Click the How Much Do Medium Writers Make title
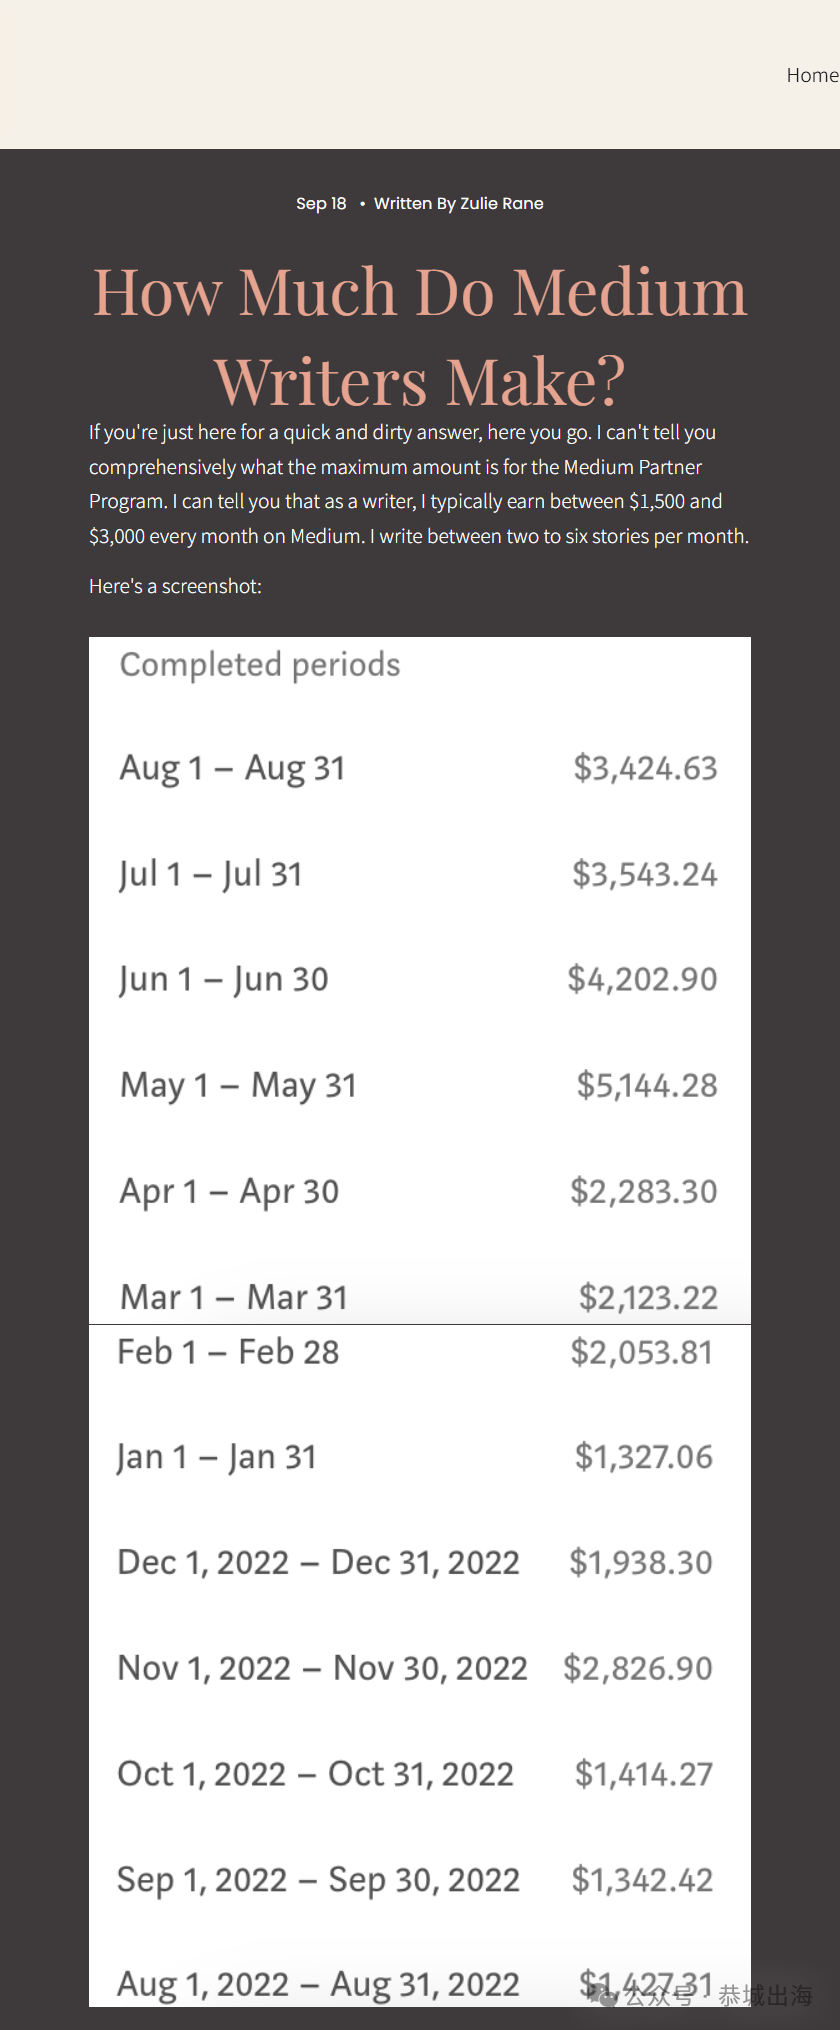The width and height of the screenshot is (840, 2030). point(420,336)
